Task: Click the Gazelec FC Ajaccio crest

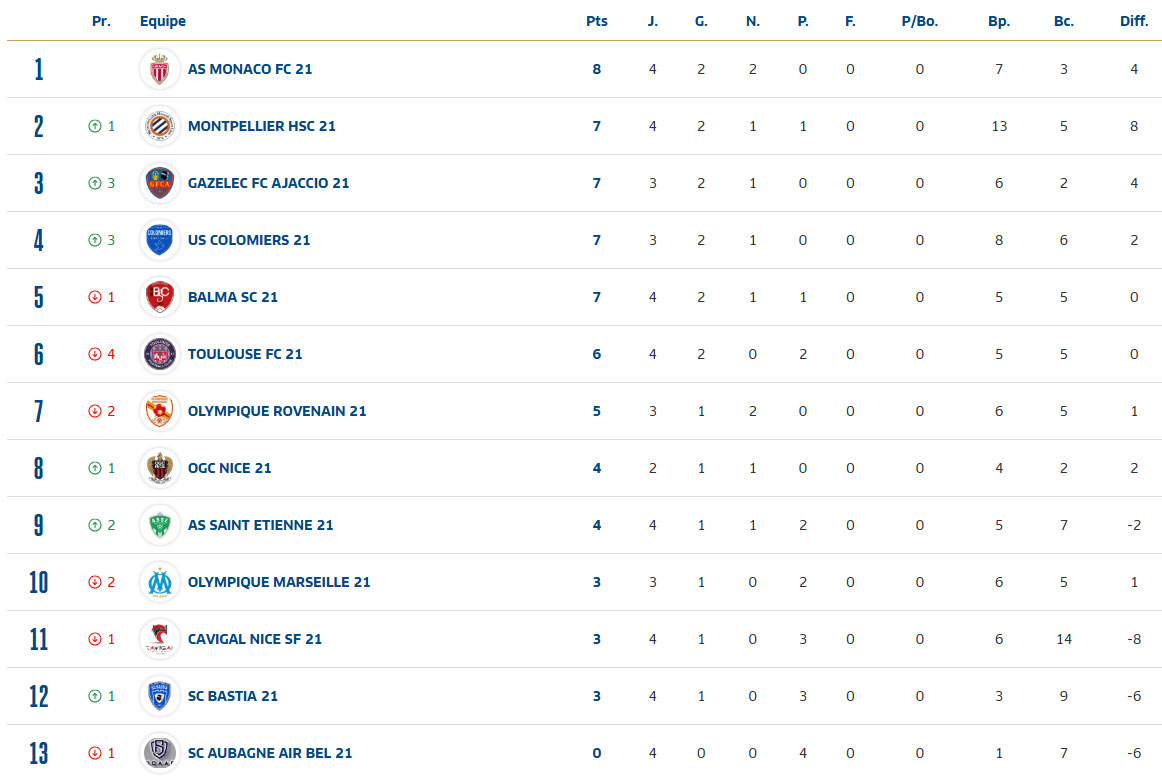Action: click(160, 183)
